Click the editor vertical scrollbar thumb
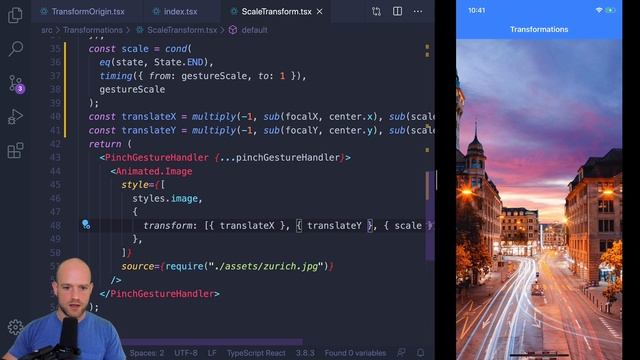 click(430, 216)
